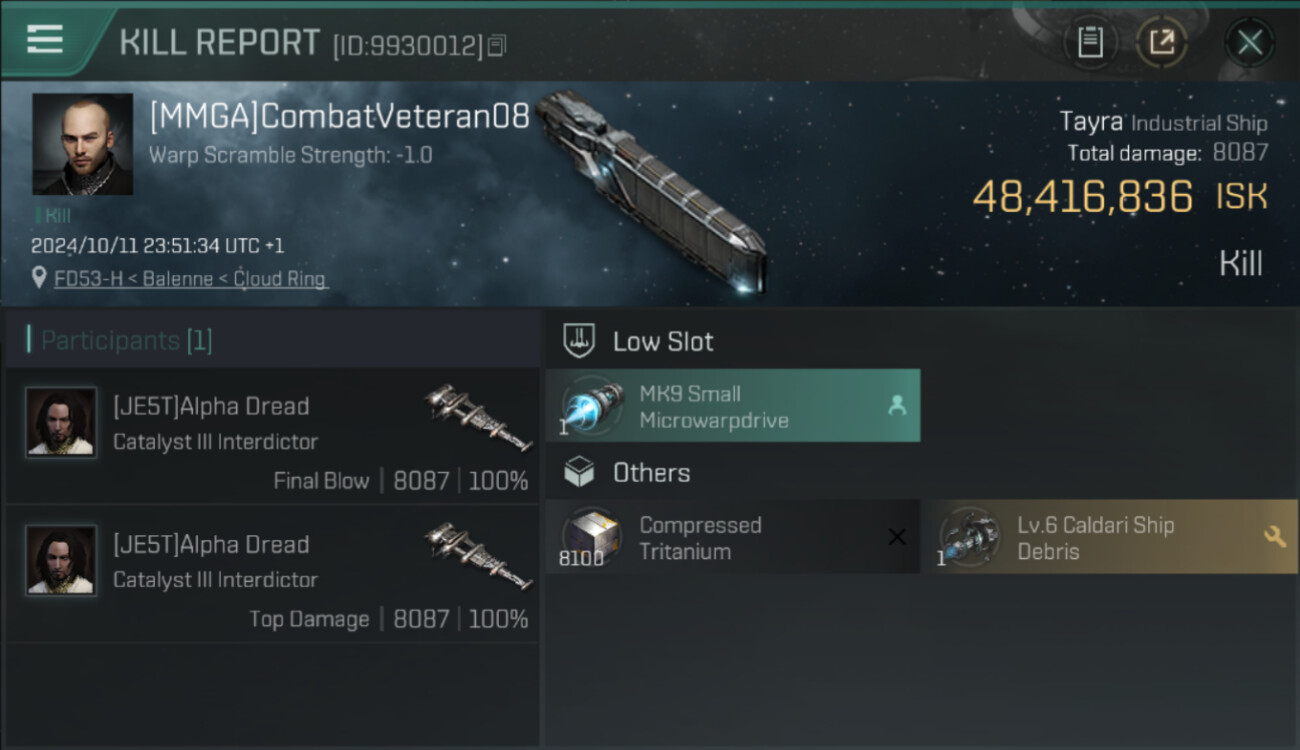View CombatVeteran08 victim portrait
The height and width of the screenshot is (750, 1300).
pos(83,144)
